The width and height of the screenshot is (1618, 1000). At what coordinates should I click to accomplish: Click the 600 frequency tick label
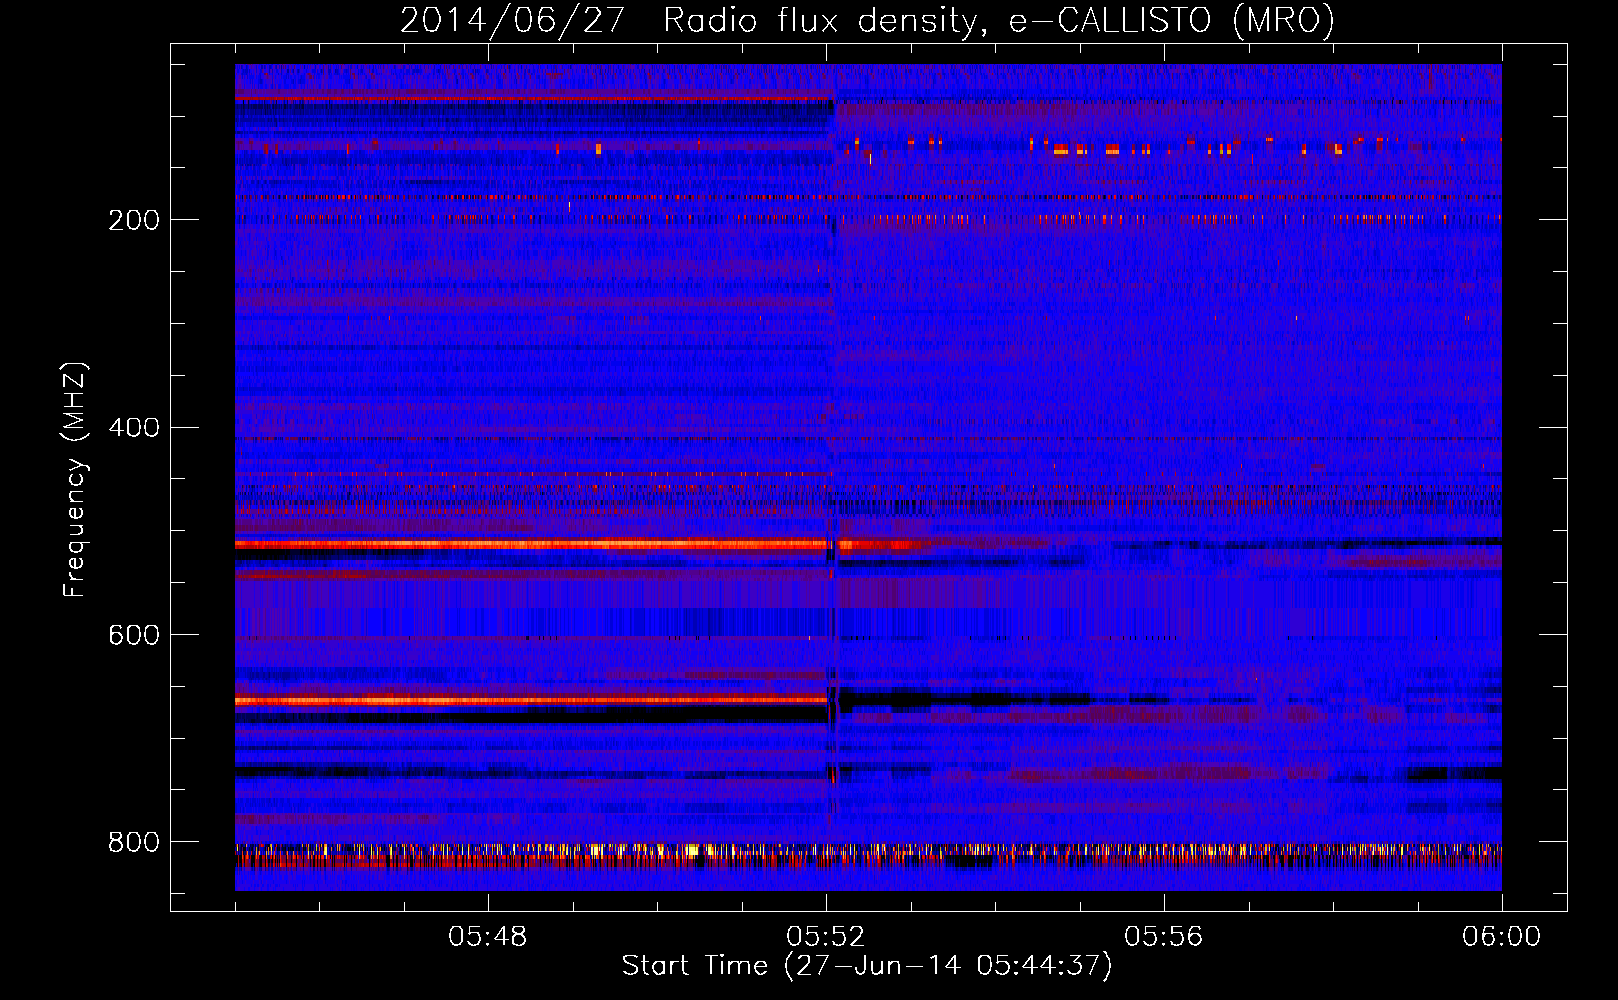point(134,636)
